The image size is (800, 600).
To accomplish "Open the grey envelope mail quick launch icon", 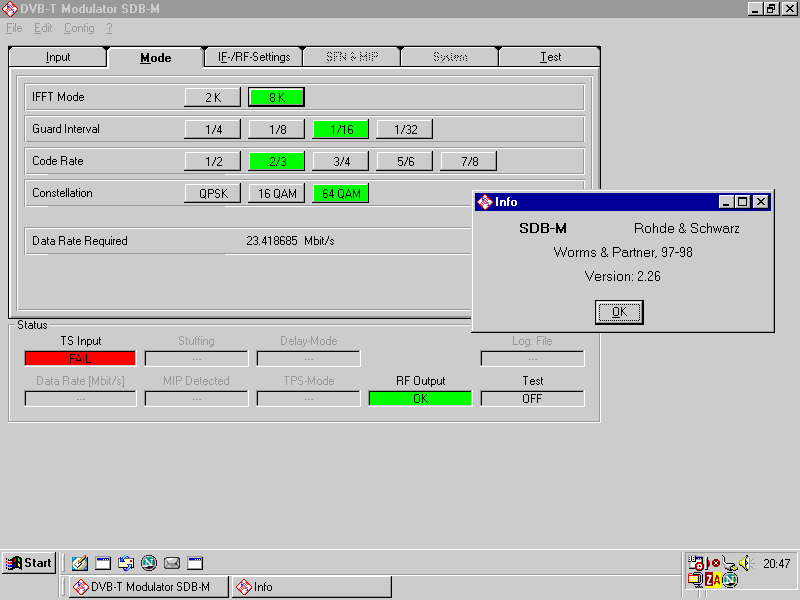I will [x=172, y=563].
